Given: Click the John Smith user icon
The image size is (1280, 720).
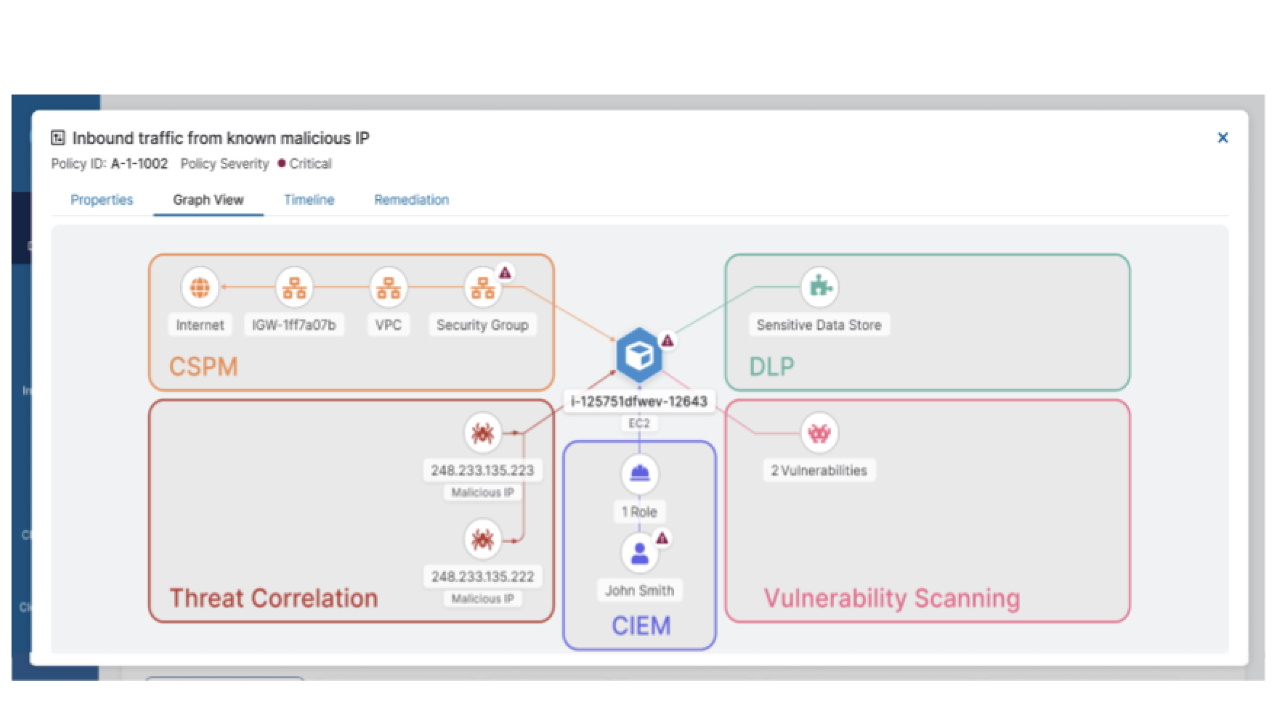Looking at the screenshot, I should [x=640, y=553].
